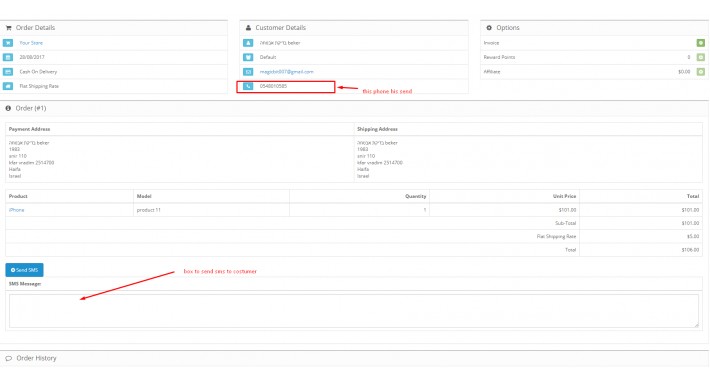Open the customer email address link
Viewport: 710px width, 380px height.
click(x=287, y=72)
